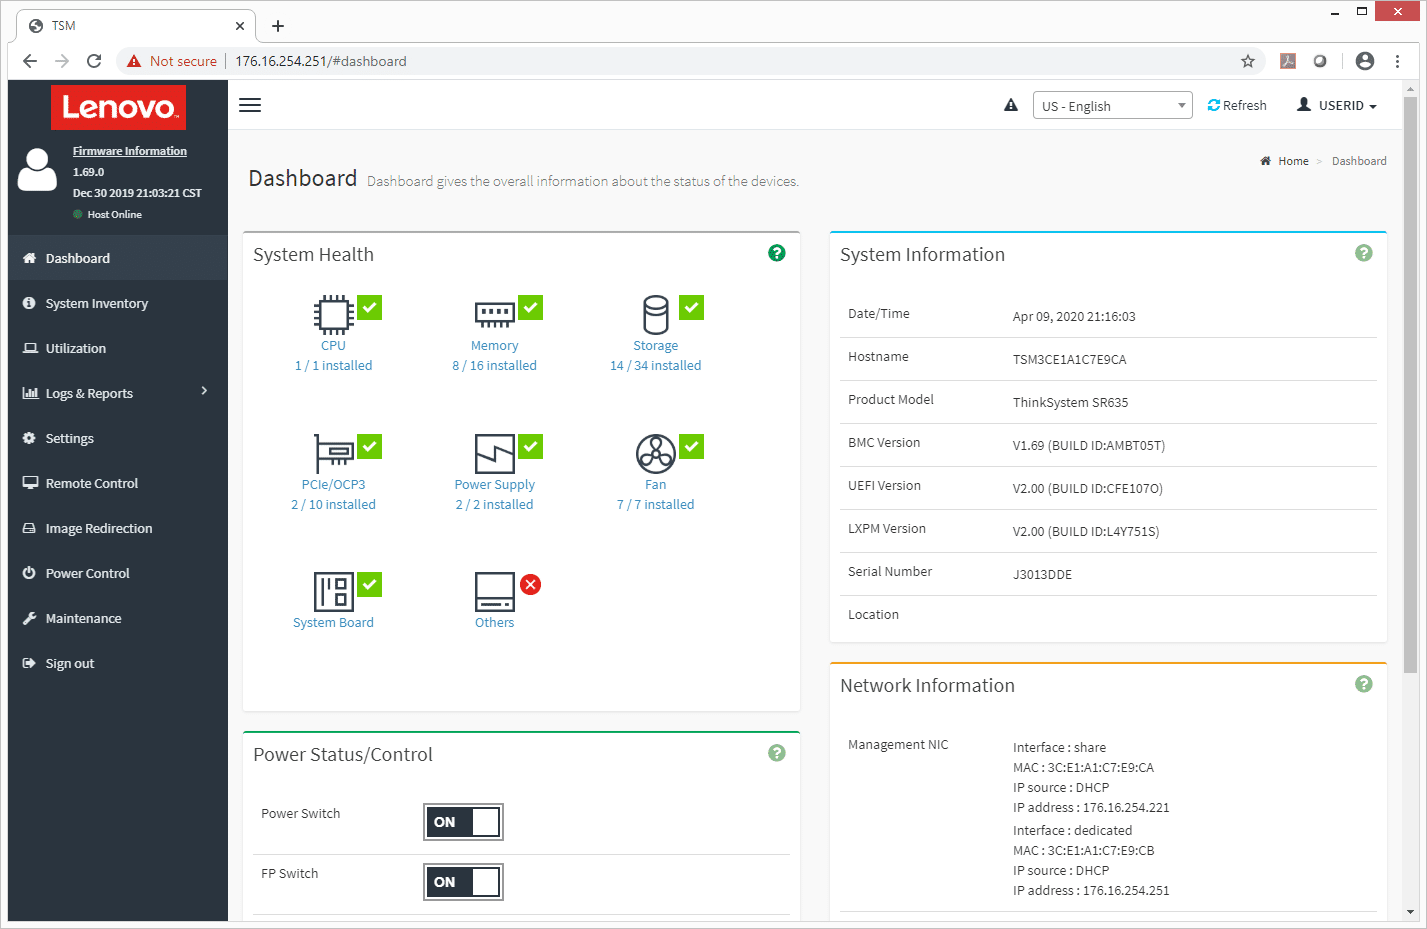Click the 8 / 16 installed Memory link
Image resolution: width=1427 pixels, height=929 pixels.
pyautogui.click(x=494, y=366)
